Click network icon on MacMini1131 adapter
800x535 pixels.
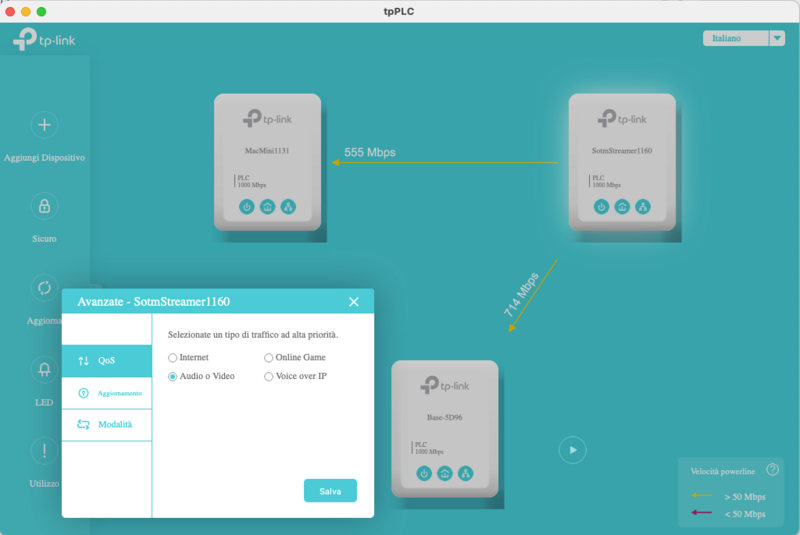(x=288, y=207)
